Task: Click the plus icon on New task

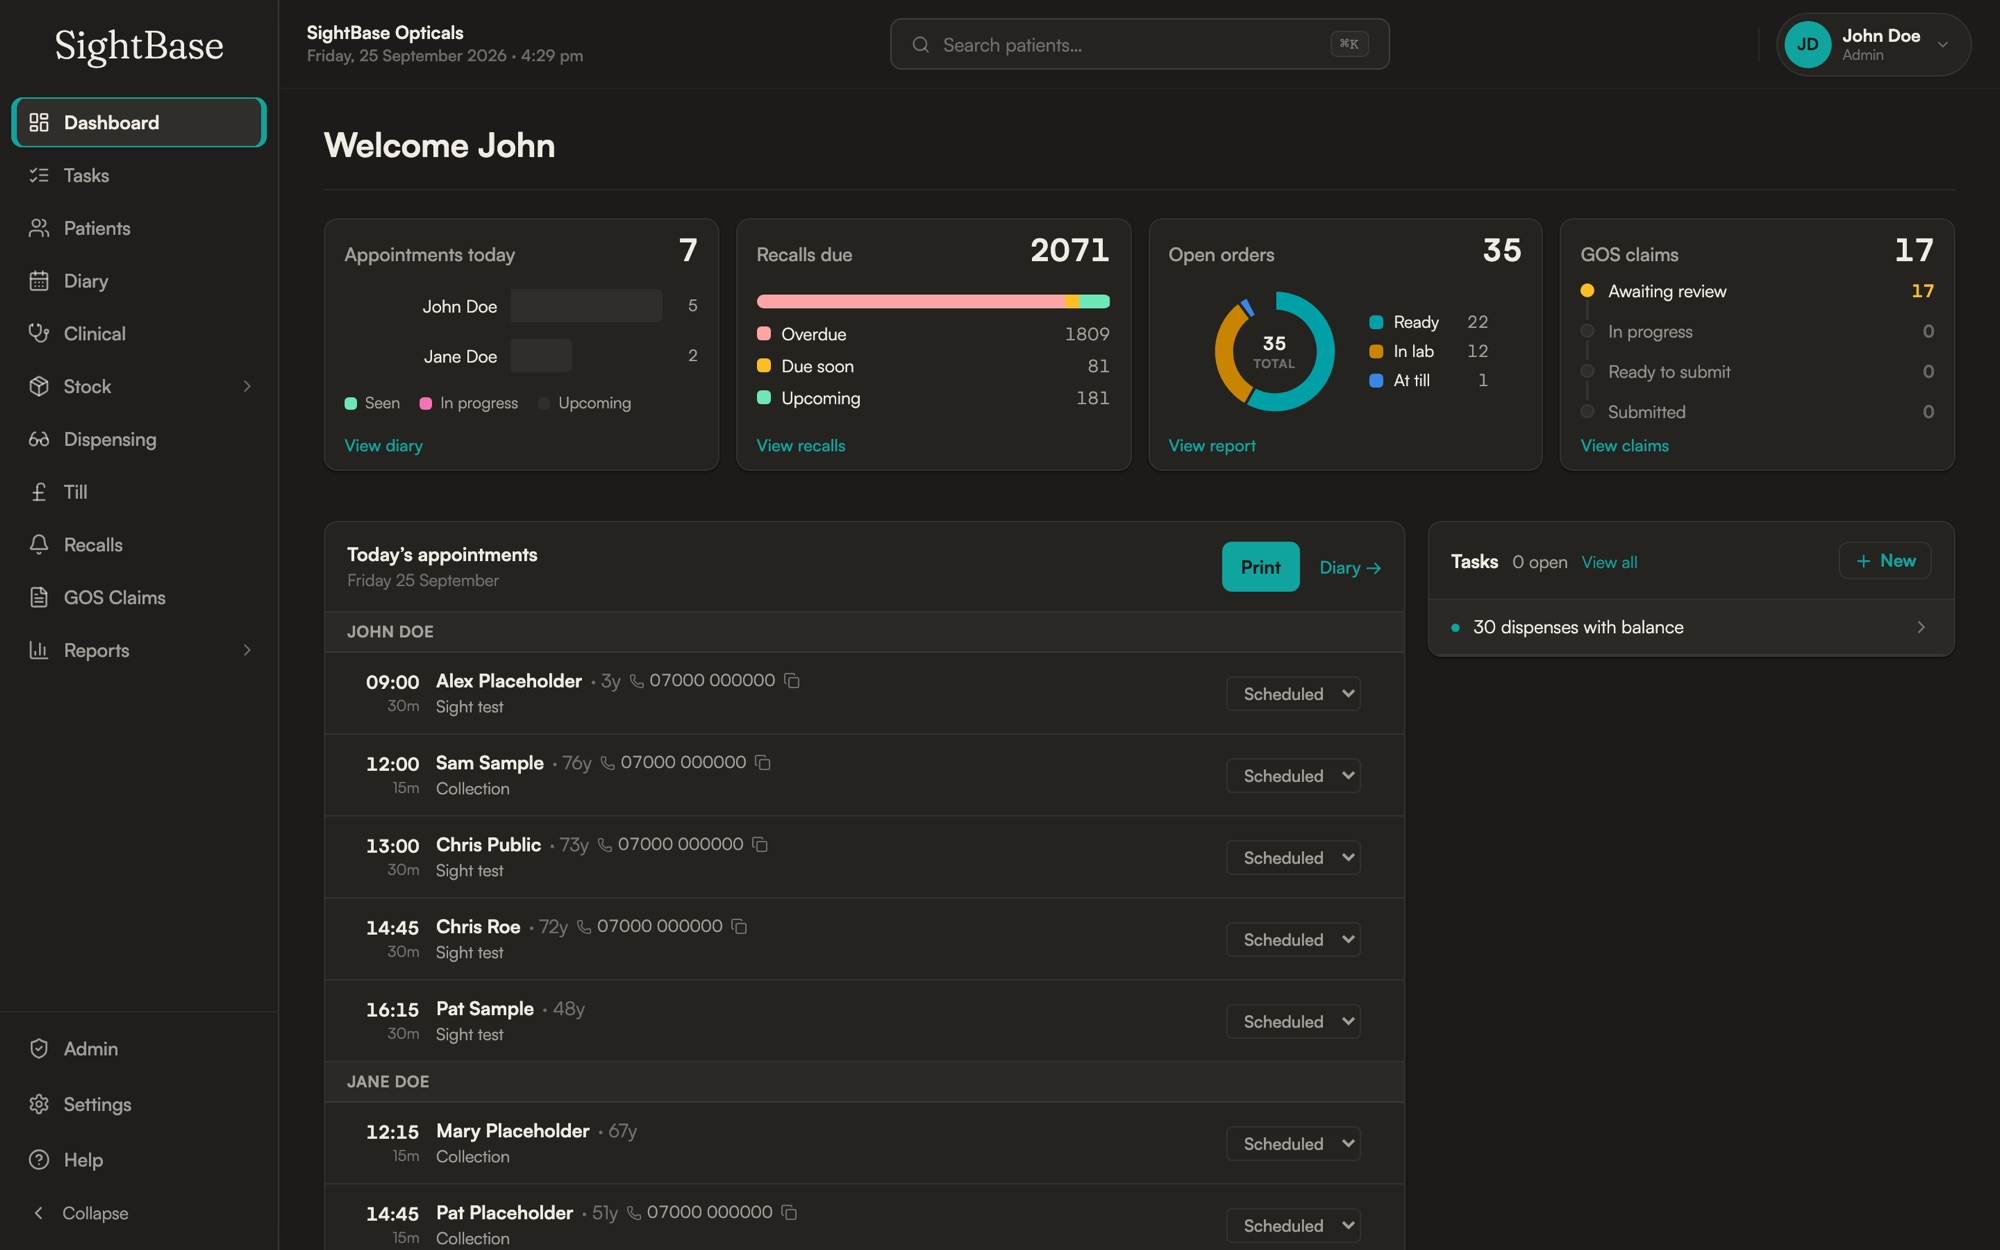Action: coord(1863,561)
